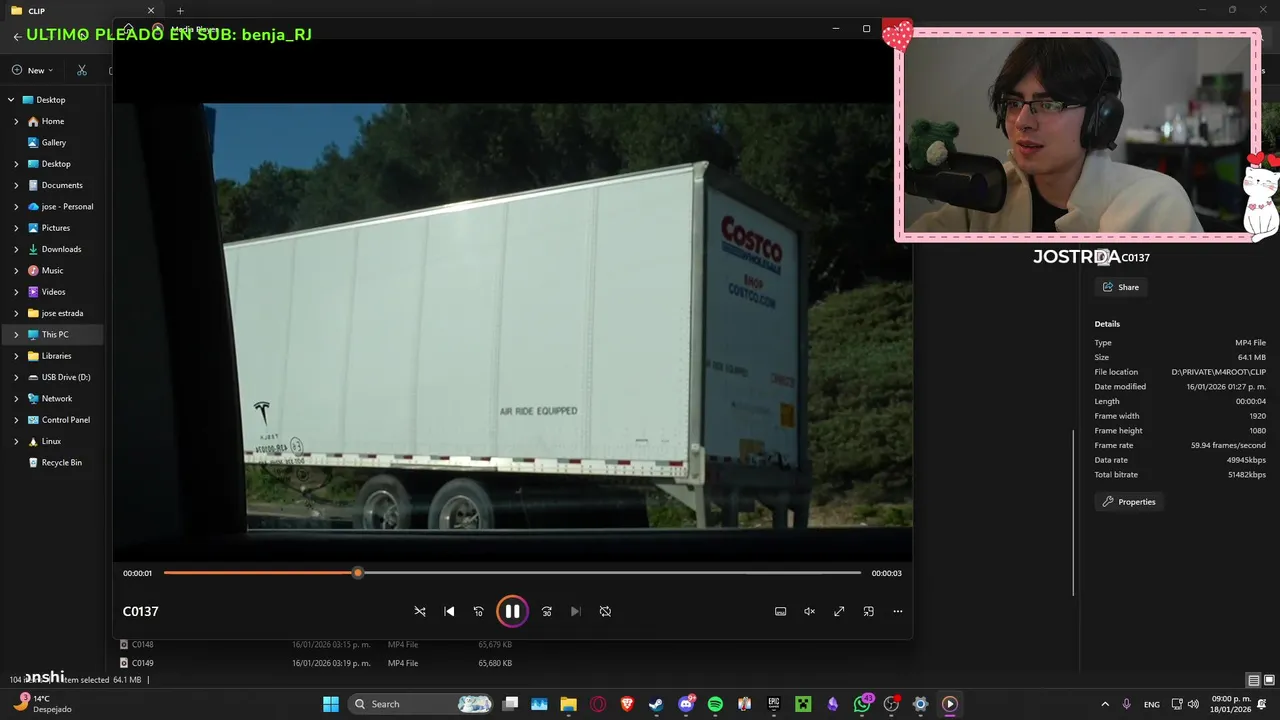Screen dimensions: 1280x720
Task: Skip forward 30 seconds
Action: coord(546,611)
